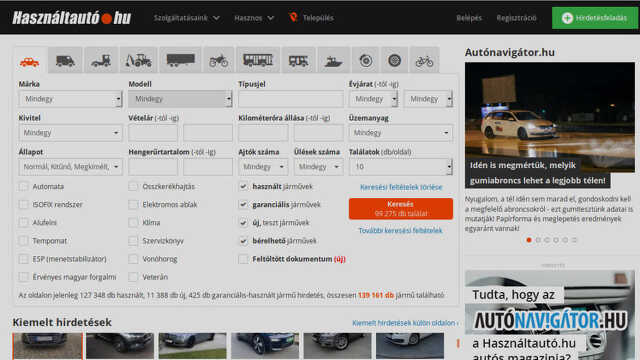The width and height of the screenshot is (640, 360).
Task: Click the first Kilométeróra állása field
Action: click(x=263, y=133)
